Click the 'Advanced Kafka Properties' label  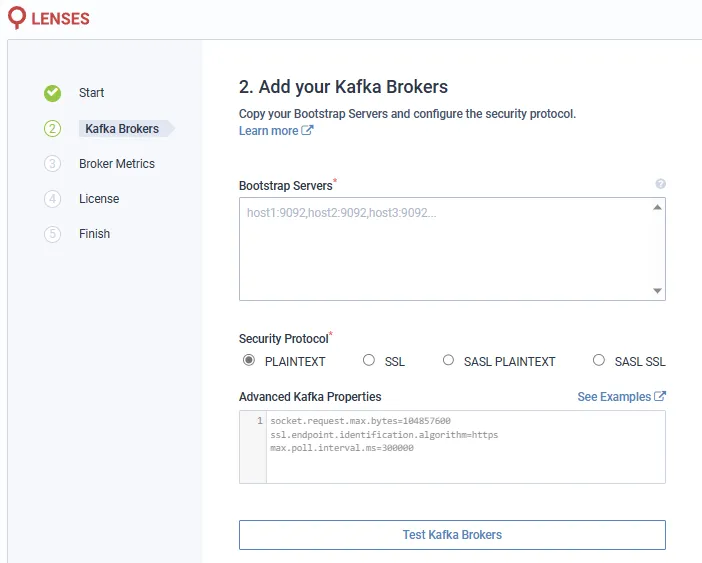click(x=310, y=397)
